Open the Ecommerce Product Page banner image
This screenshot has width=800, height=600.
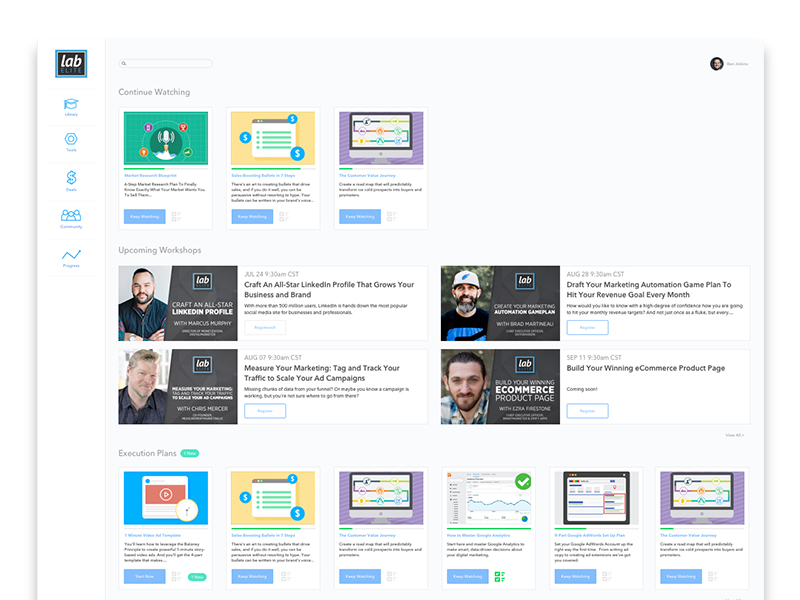click(x=501, y=387)
